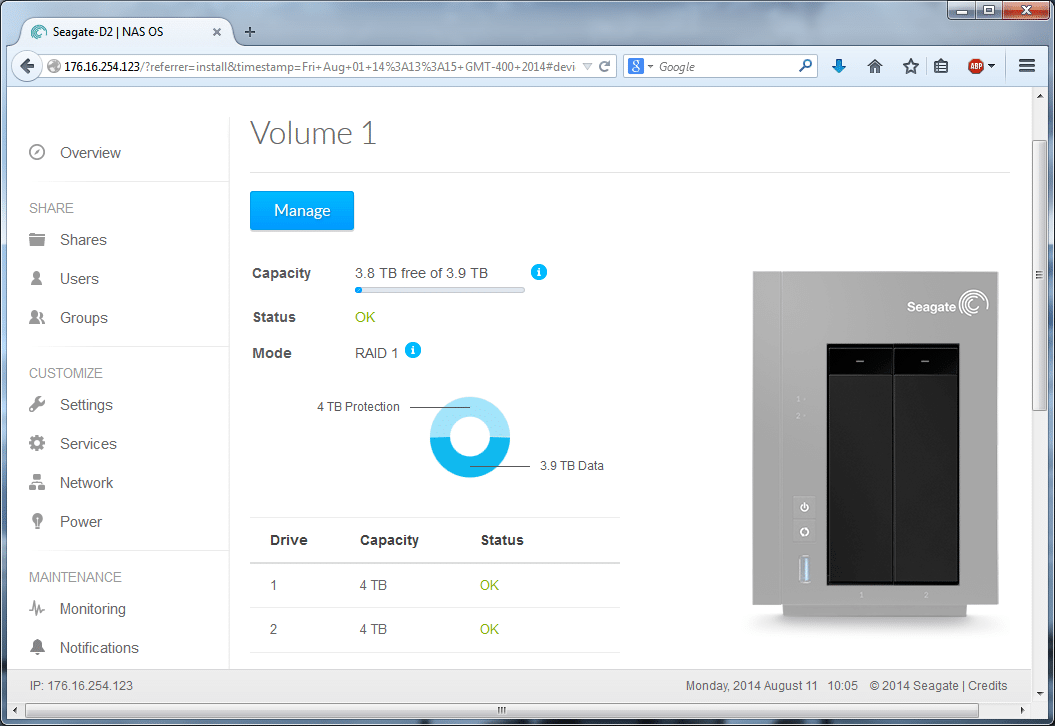
Task: Click the horizontal scrollbar thumb
Action: click(502, 710)
